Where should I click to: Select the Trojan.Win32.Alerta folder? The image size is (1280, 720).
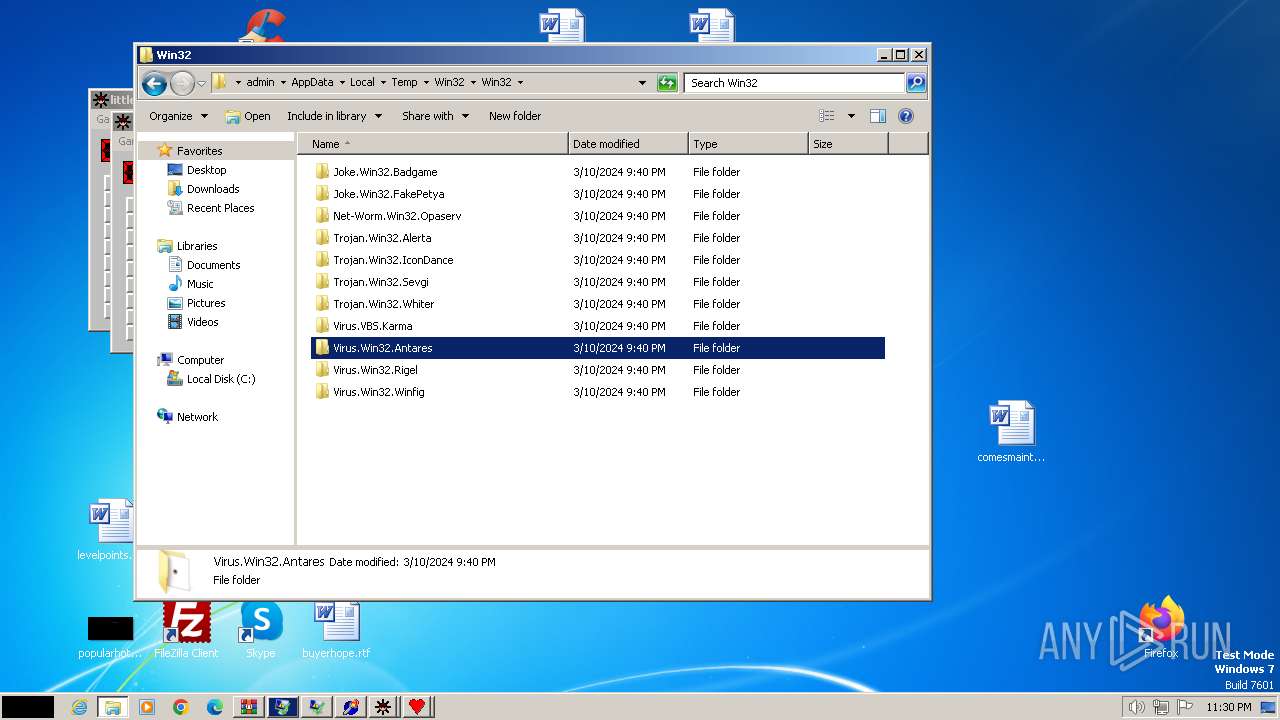[x=382, y=238]
